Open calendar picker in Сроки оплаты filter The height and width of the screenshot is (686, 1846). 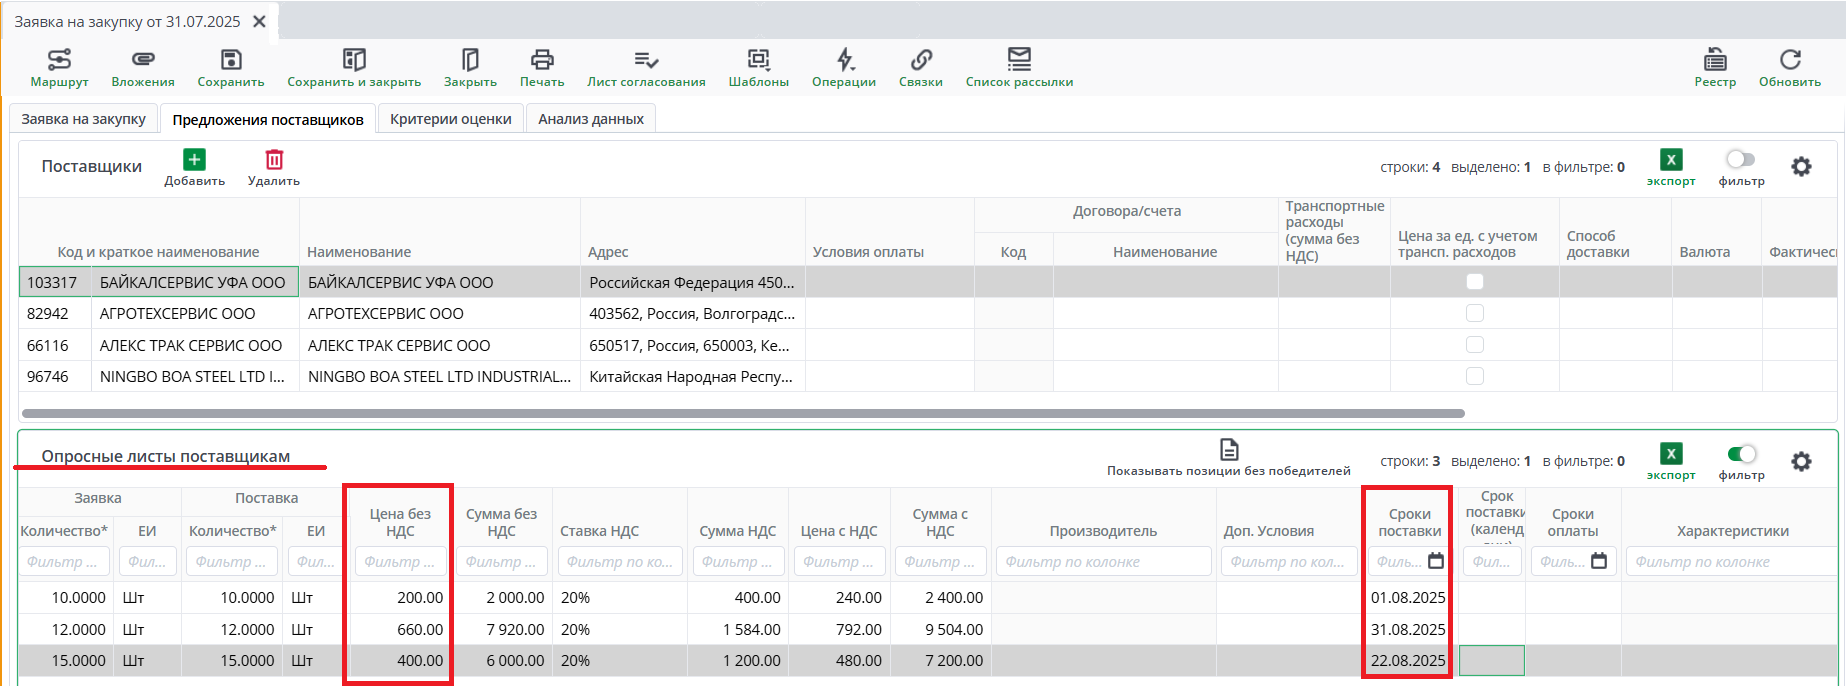pos(1598,561)
